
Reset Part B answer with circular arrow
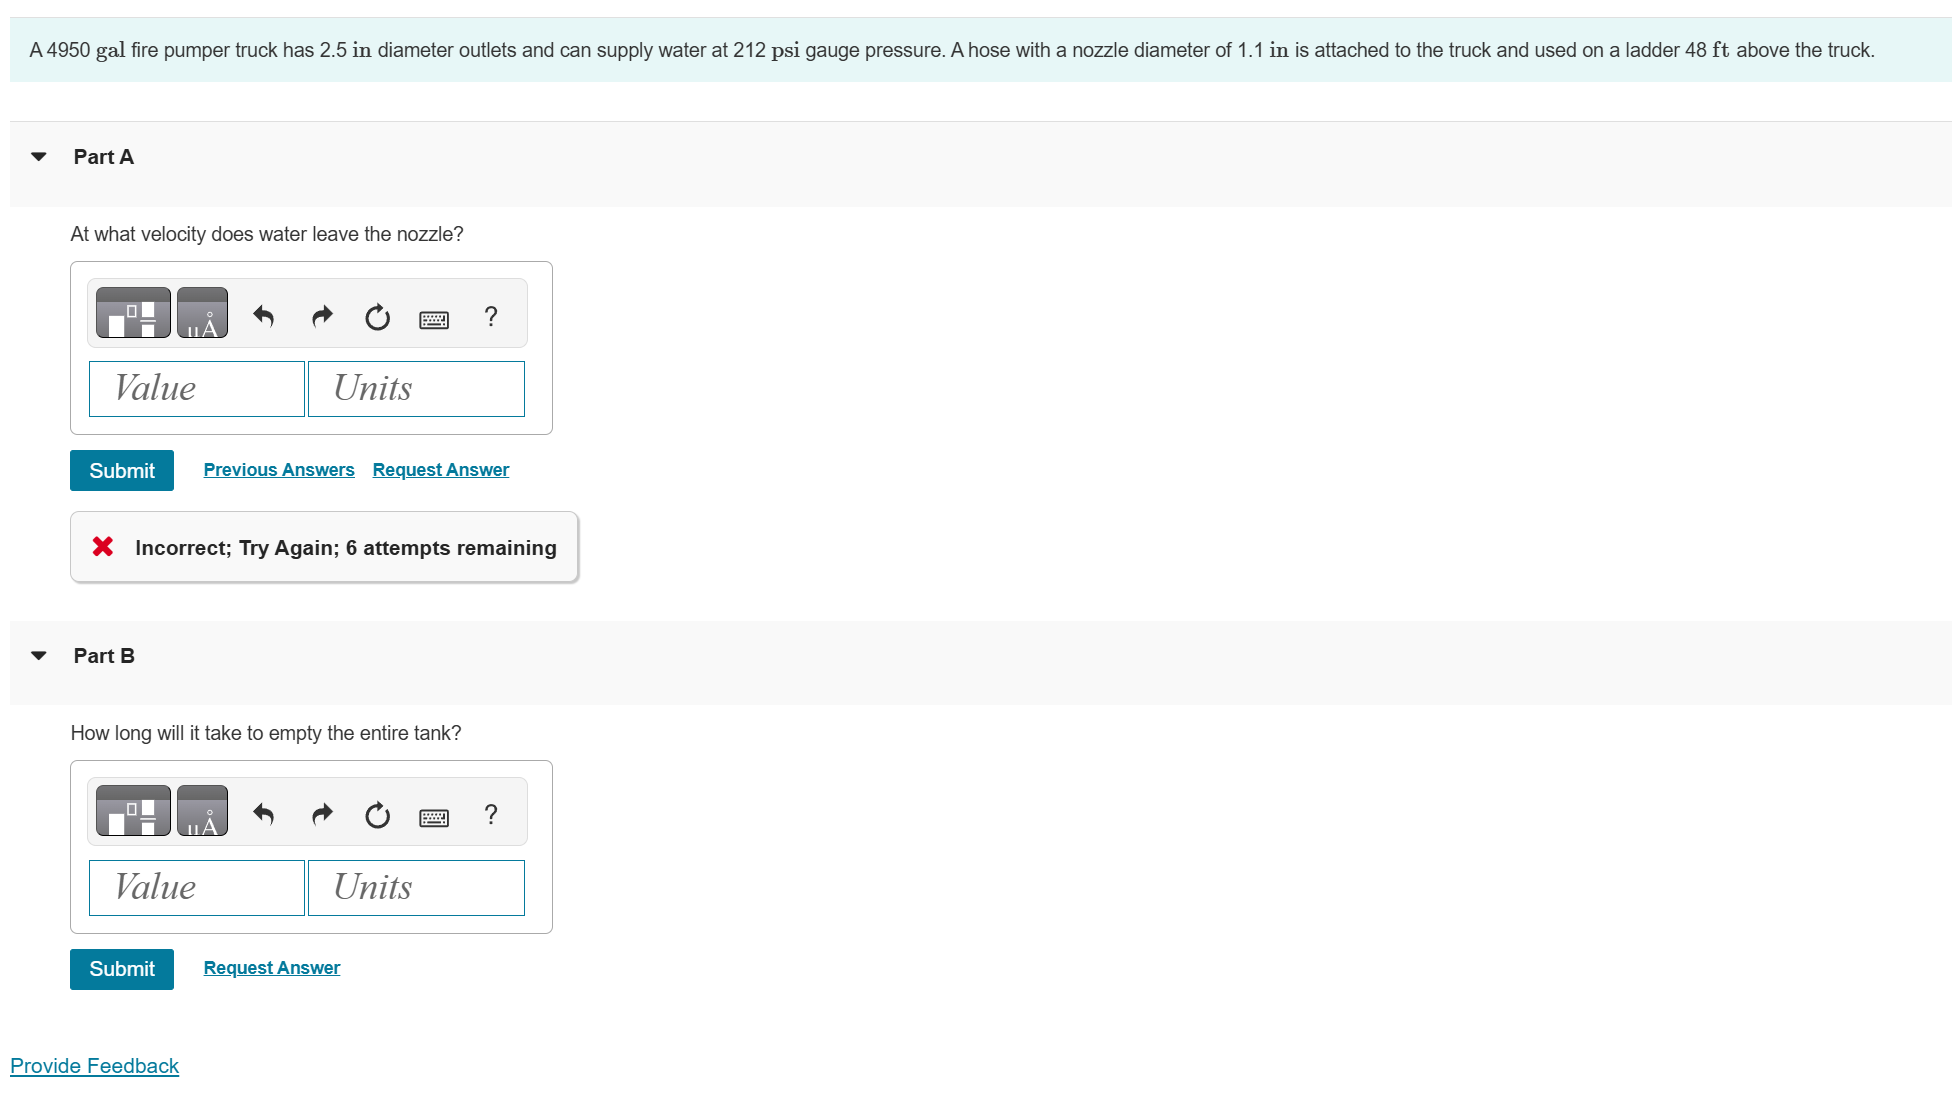[x=377, y=815]
